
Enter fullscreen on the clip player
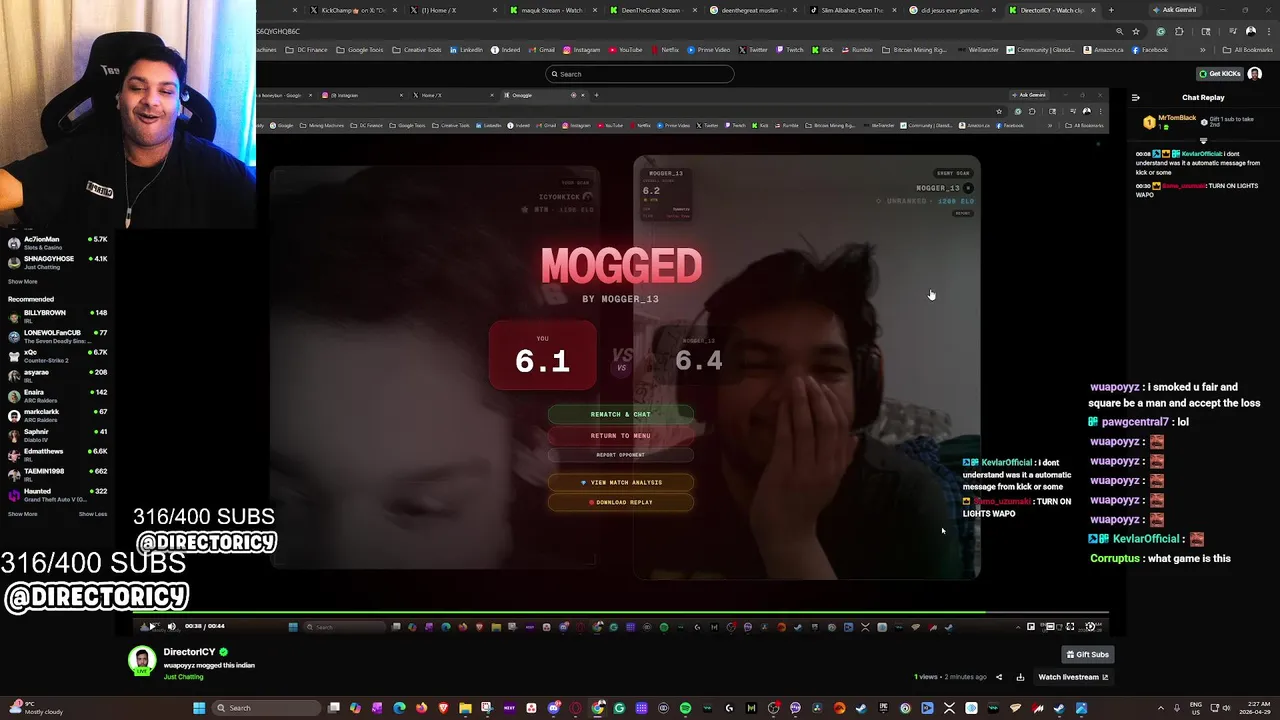pos(1070,627)
